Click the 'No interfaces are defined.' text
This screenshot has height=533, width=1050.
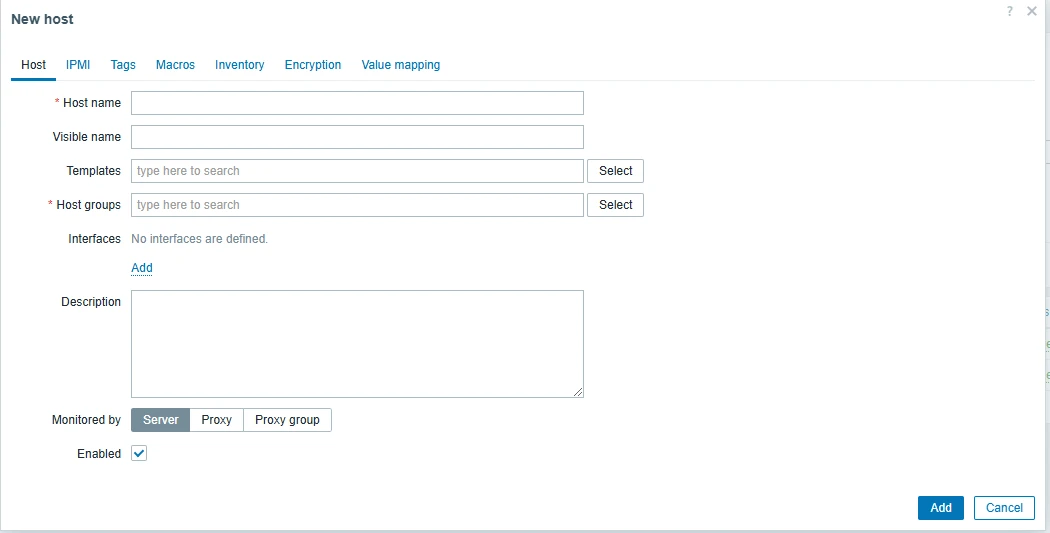point(200,239)
